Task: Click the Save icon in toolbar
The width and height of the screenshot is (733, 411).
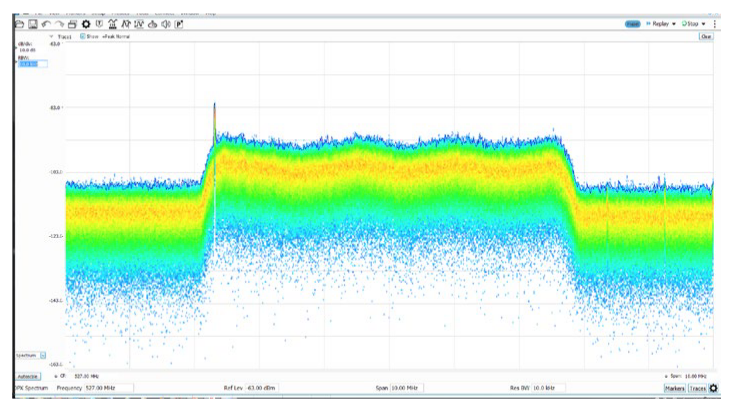Action: [34, 23]
